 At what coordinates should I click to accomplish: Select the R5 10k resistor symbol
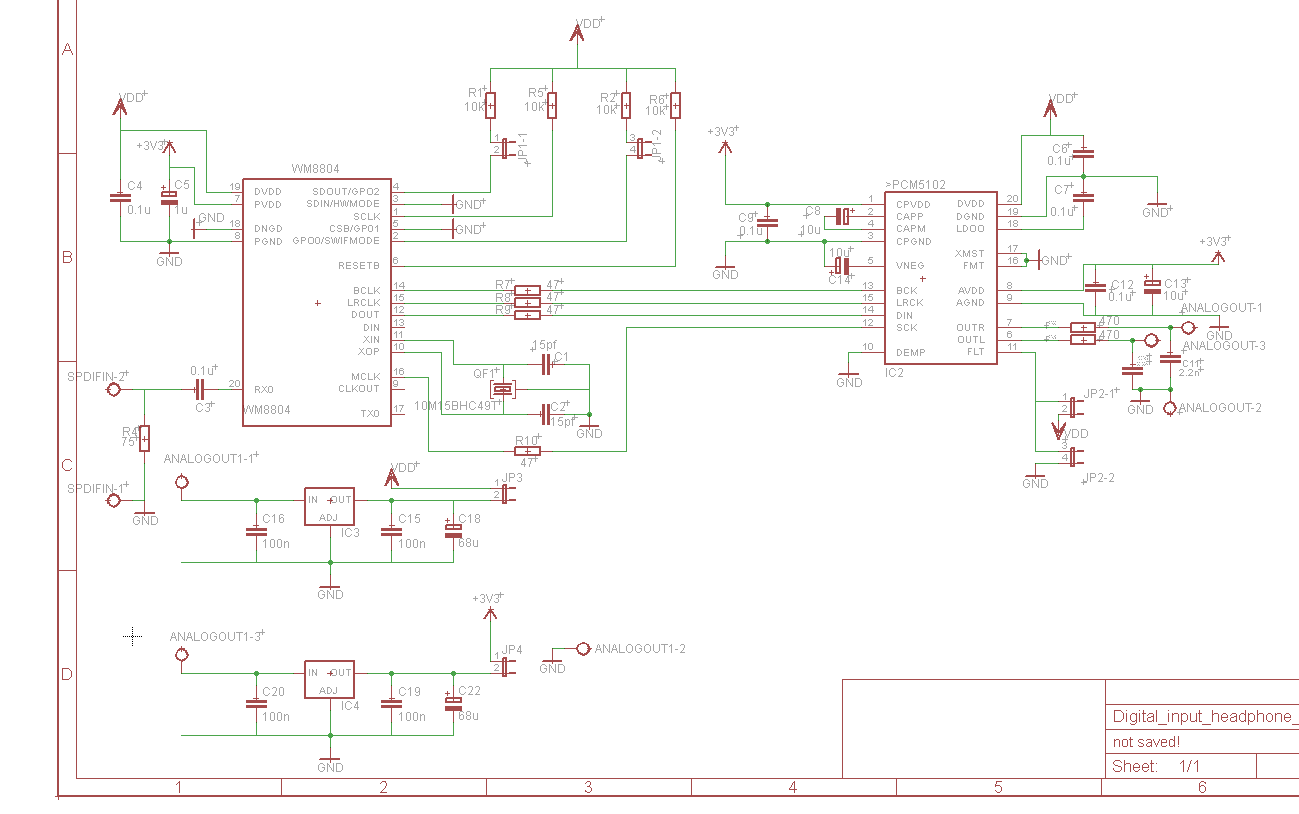pos(551,105)
